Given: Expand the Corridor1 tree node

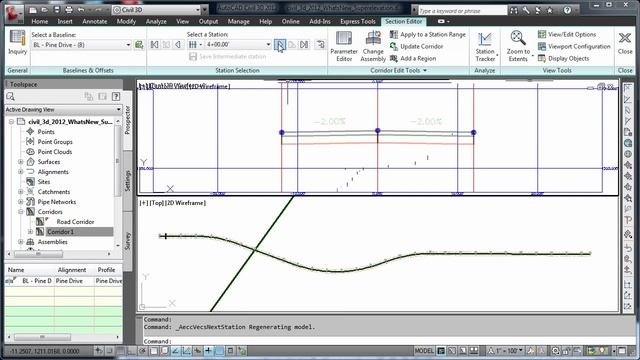Looking at the screenshot, I should [30, 232].
